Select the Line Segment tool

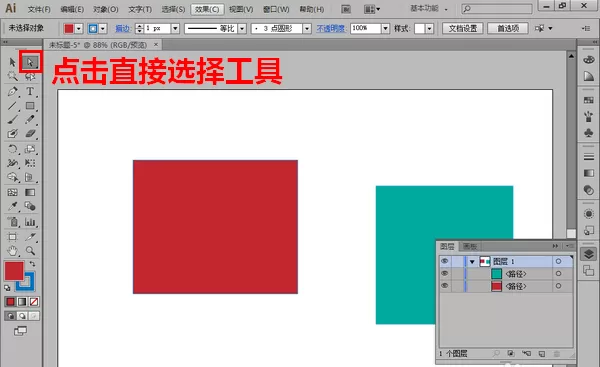click(12, 106)
